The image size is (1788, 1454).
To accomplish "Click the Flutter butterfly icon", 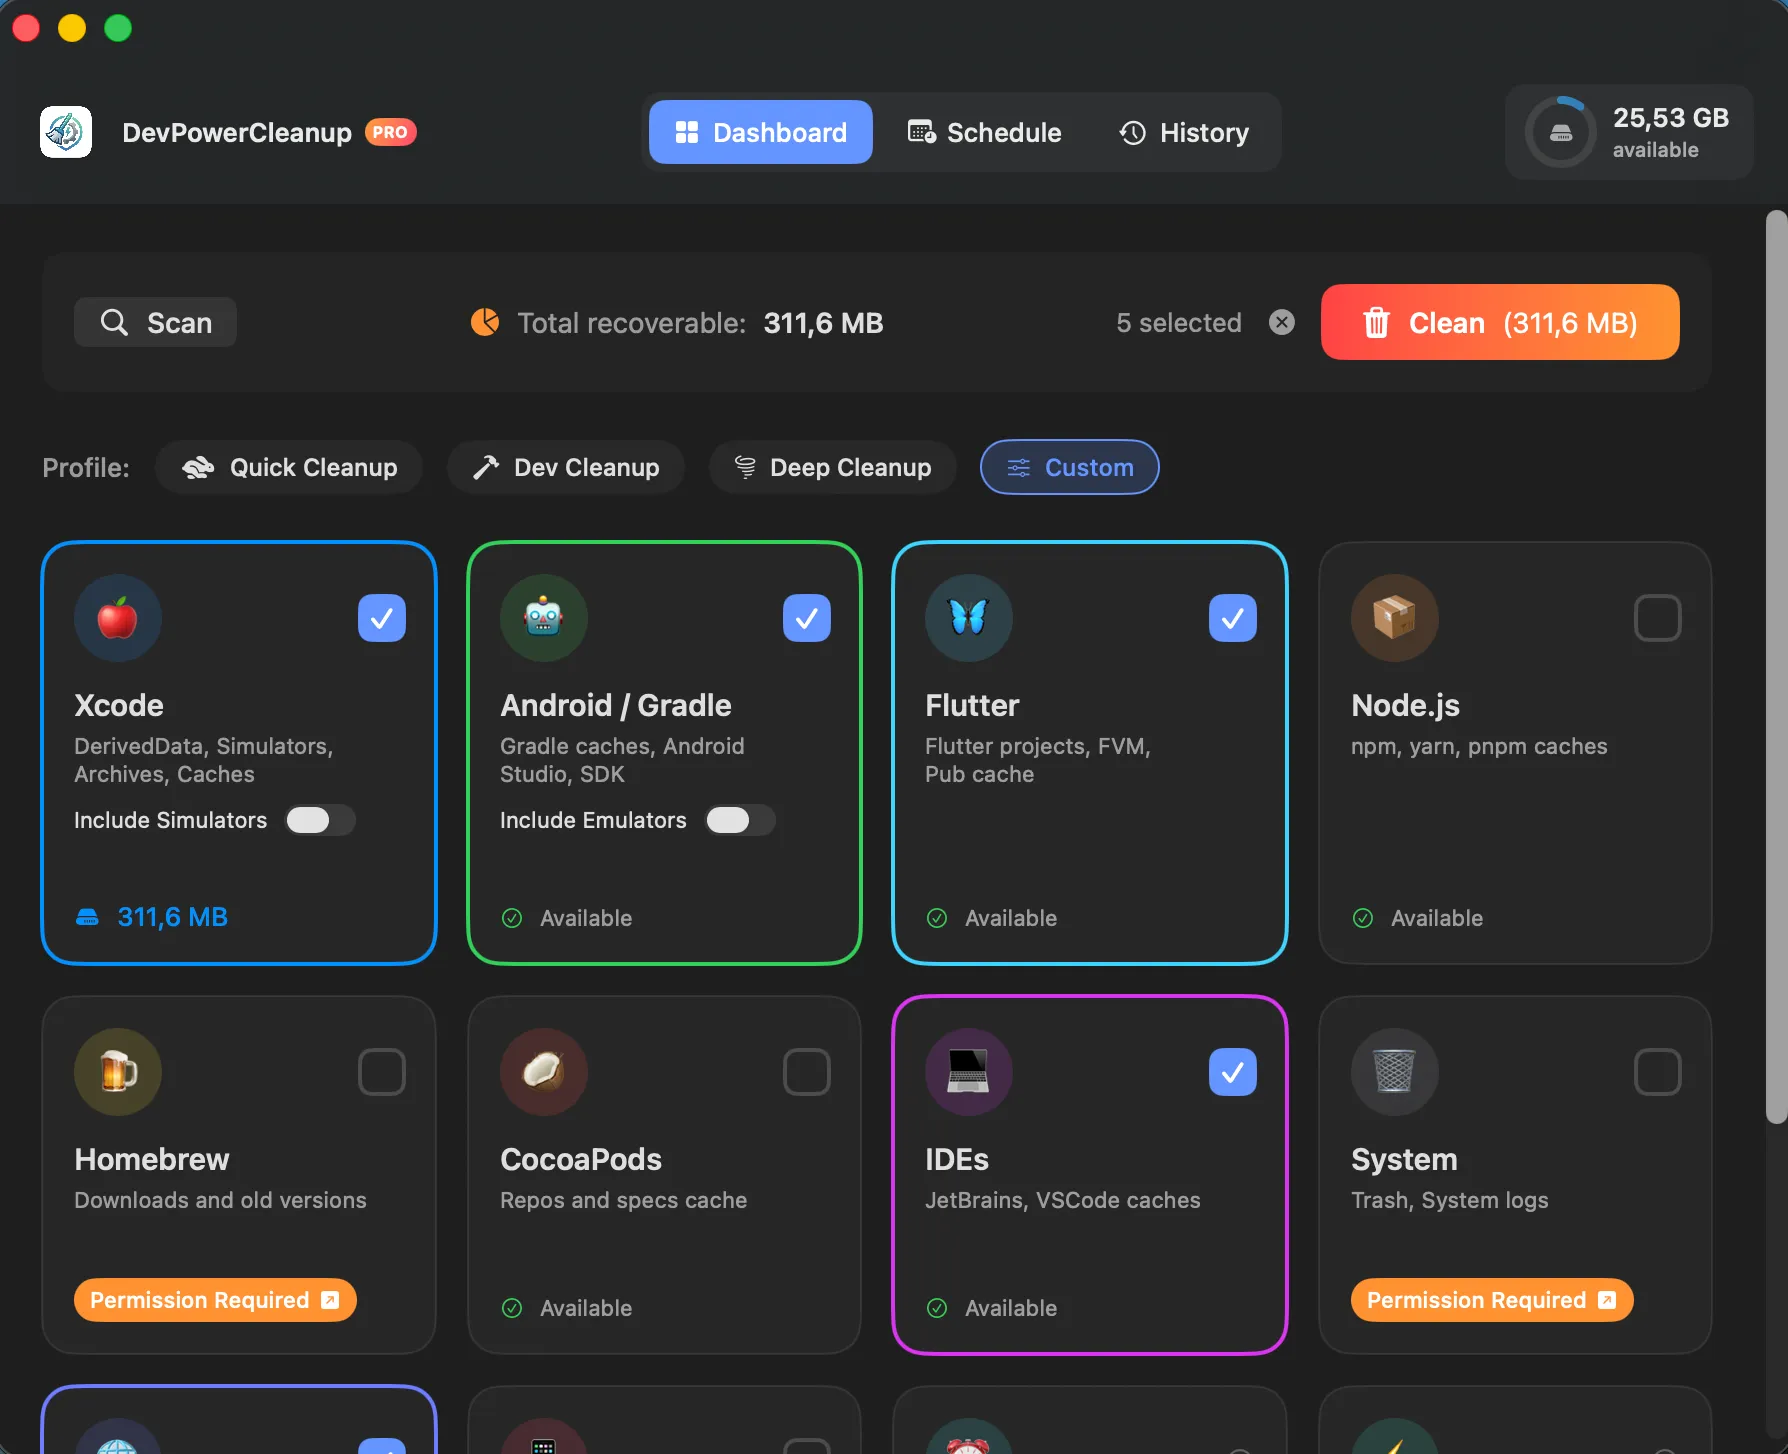I will click(x=968, y=618).
